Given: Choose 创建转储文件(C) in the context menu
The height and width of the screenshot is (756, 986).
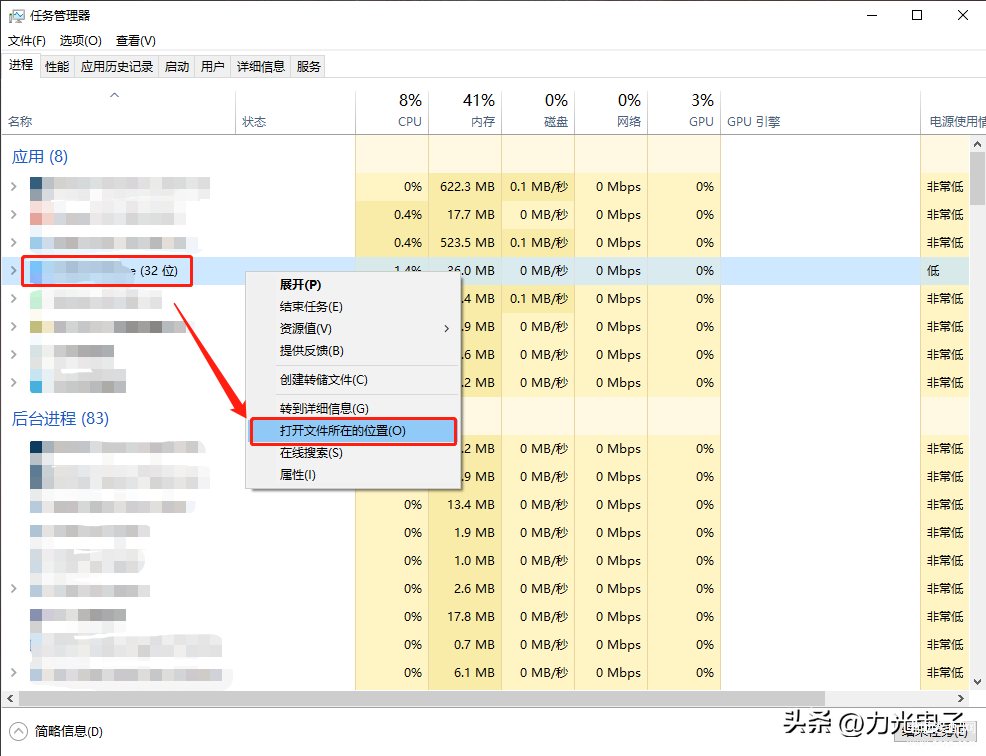Looking at the screenshot, I should click(353, 380).
